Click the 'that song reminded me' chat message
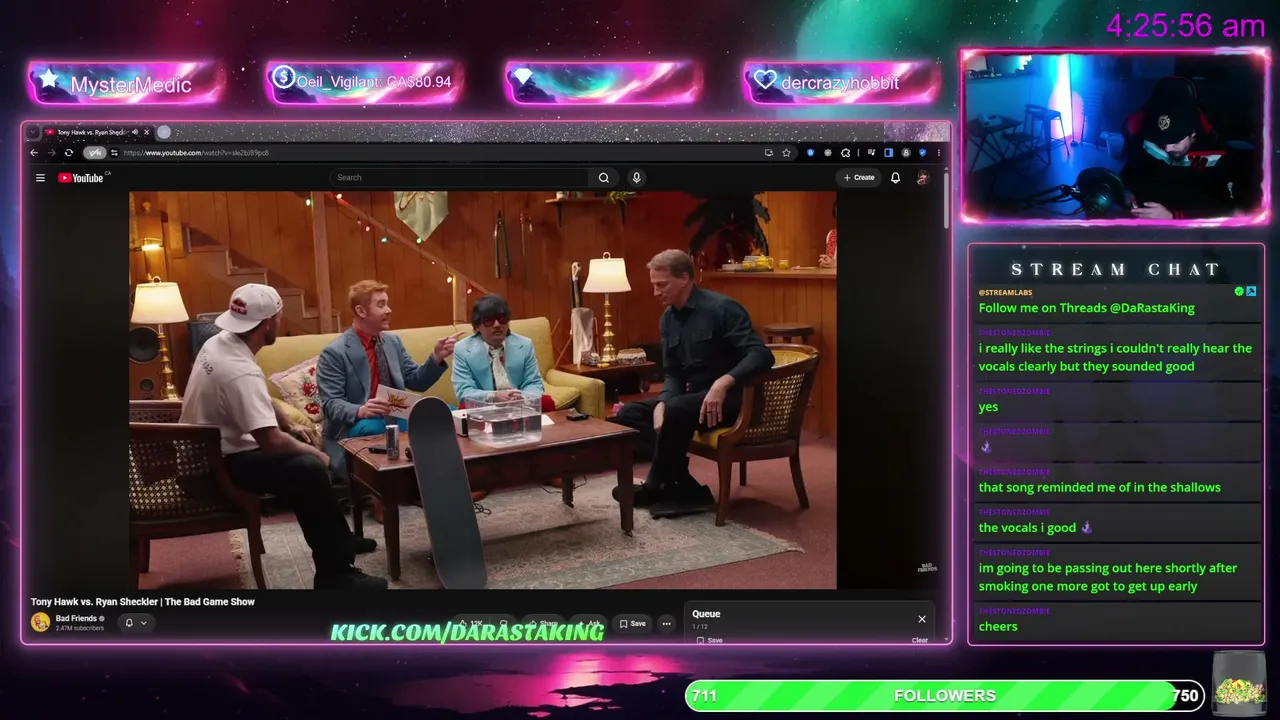 click(1100, 487)
